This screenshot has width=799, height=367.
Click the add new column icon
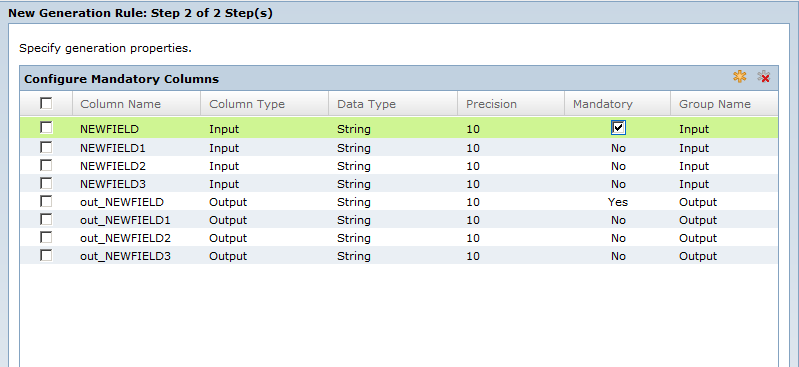coord(739,77)
